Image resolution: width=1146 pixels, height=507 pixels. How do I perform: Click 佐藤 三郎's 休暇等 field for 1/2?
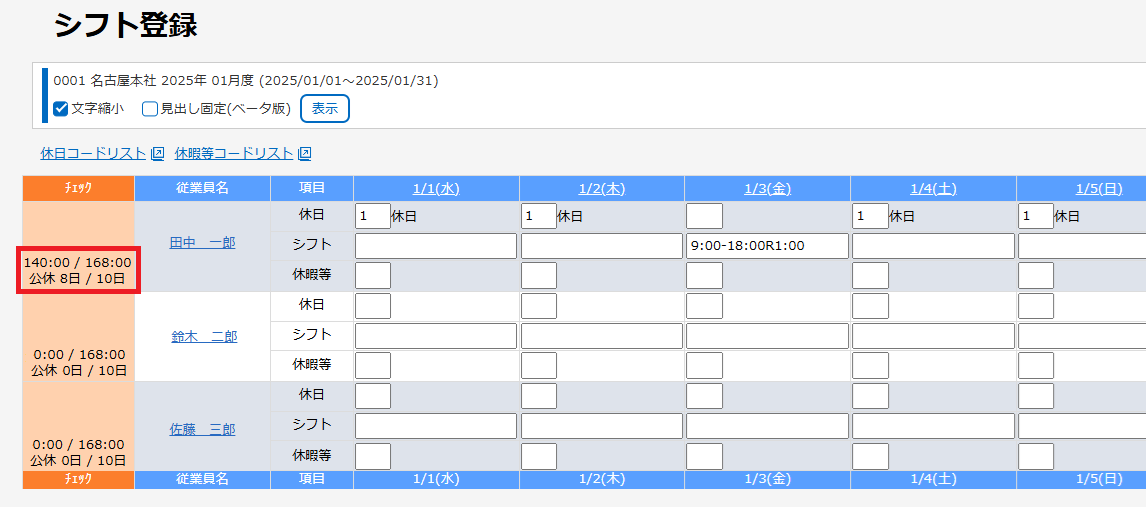[x=539, y=456]
